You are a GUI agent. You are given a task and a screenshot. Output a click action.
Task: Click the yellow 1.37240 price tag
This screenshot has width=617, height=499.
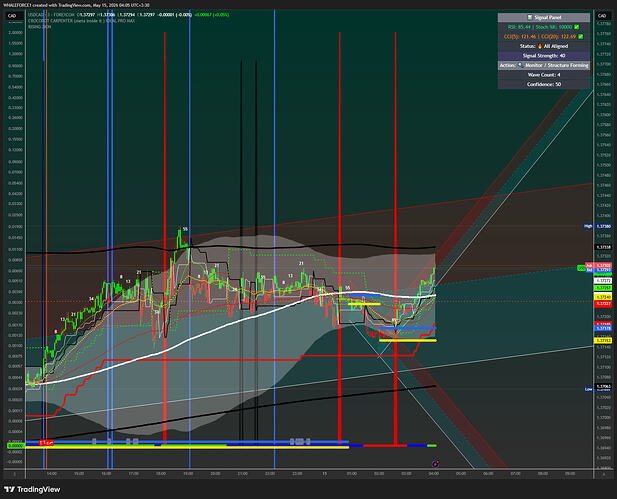603,297
